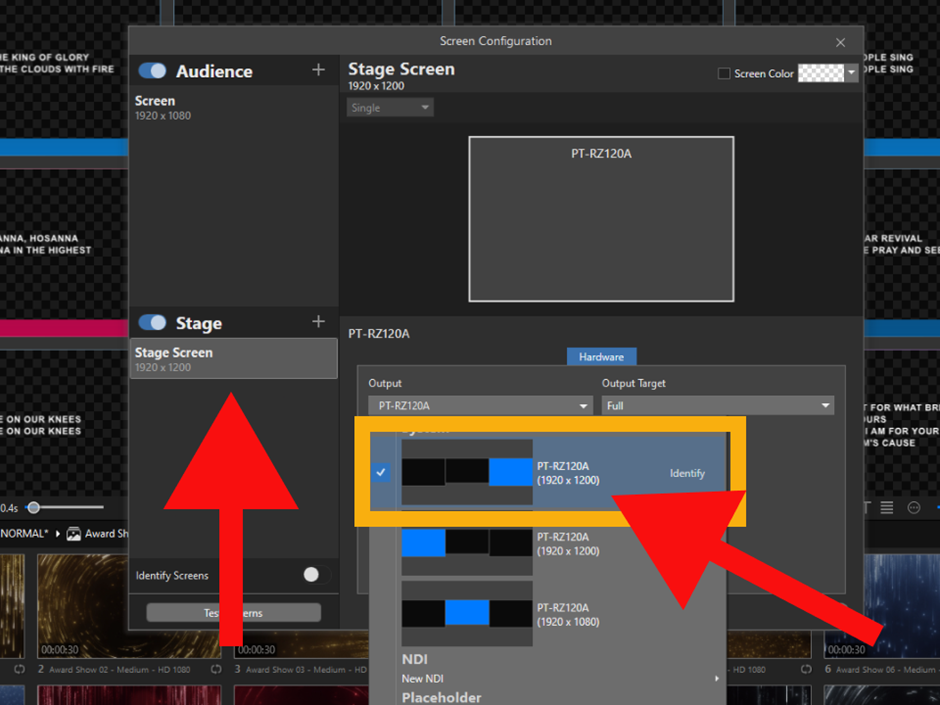This screenshot has width=940, height=705.
Task: Add a new Audience screen with plus icon
Action: 318,70
